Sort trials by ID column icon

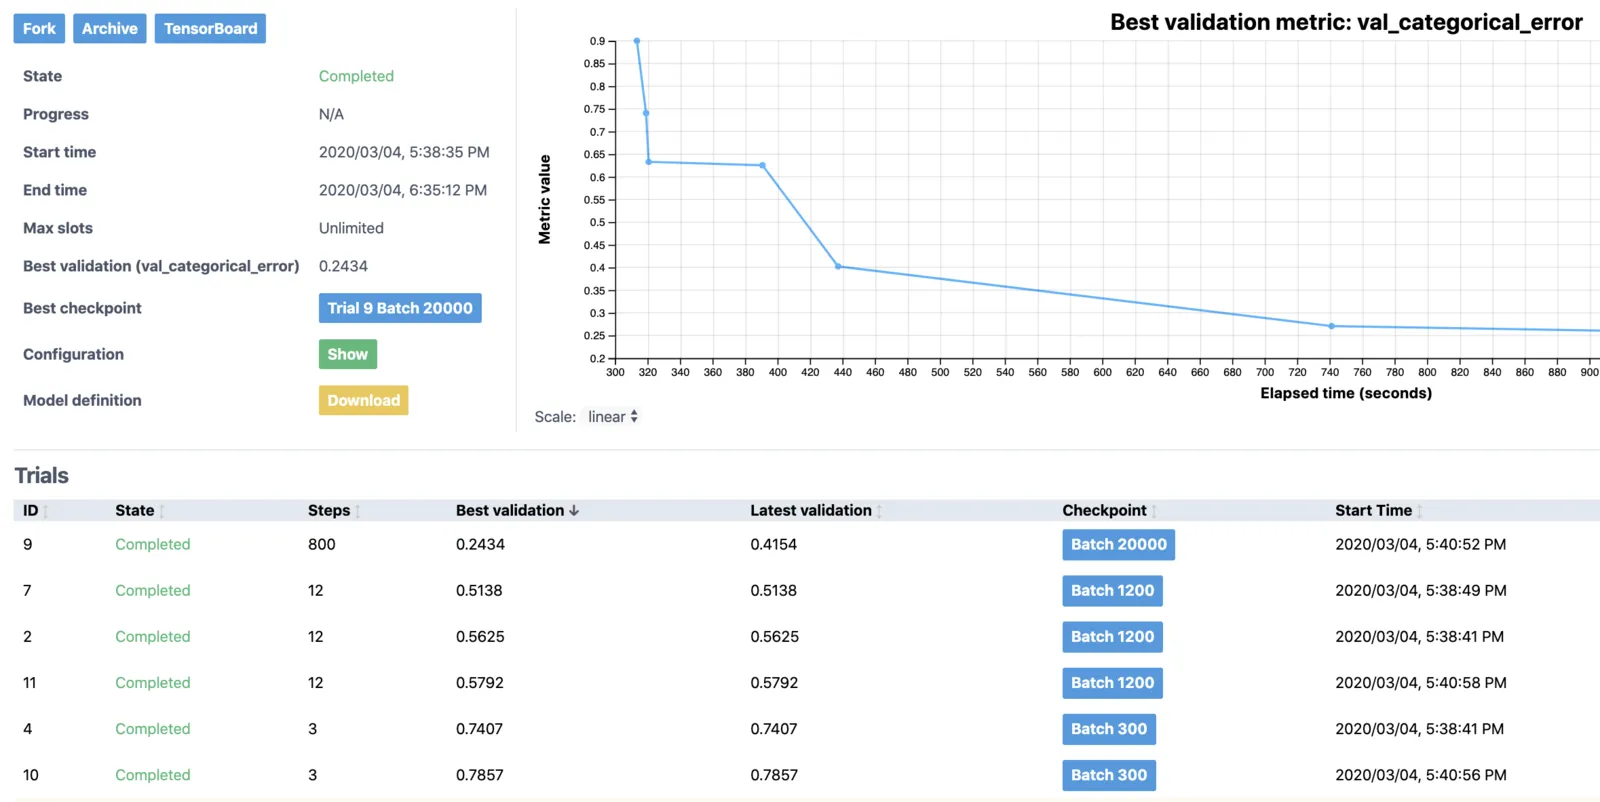pyautogui.click(x=45, y=511)
